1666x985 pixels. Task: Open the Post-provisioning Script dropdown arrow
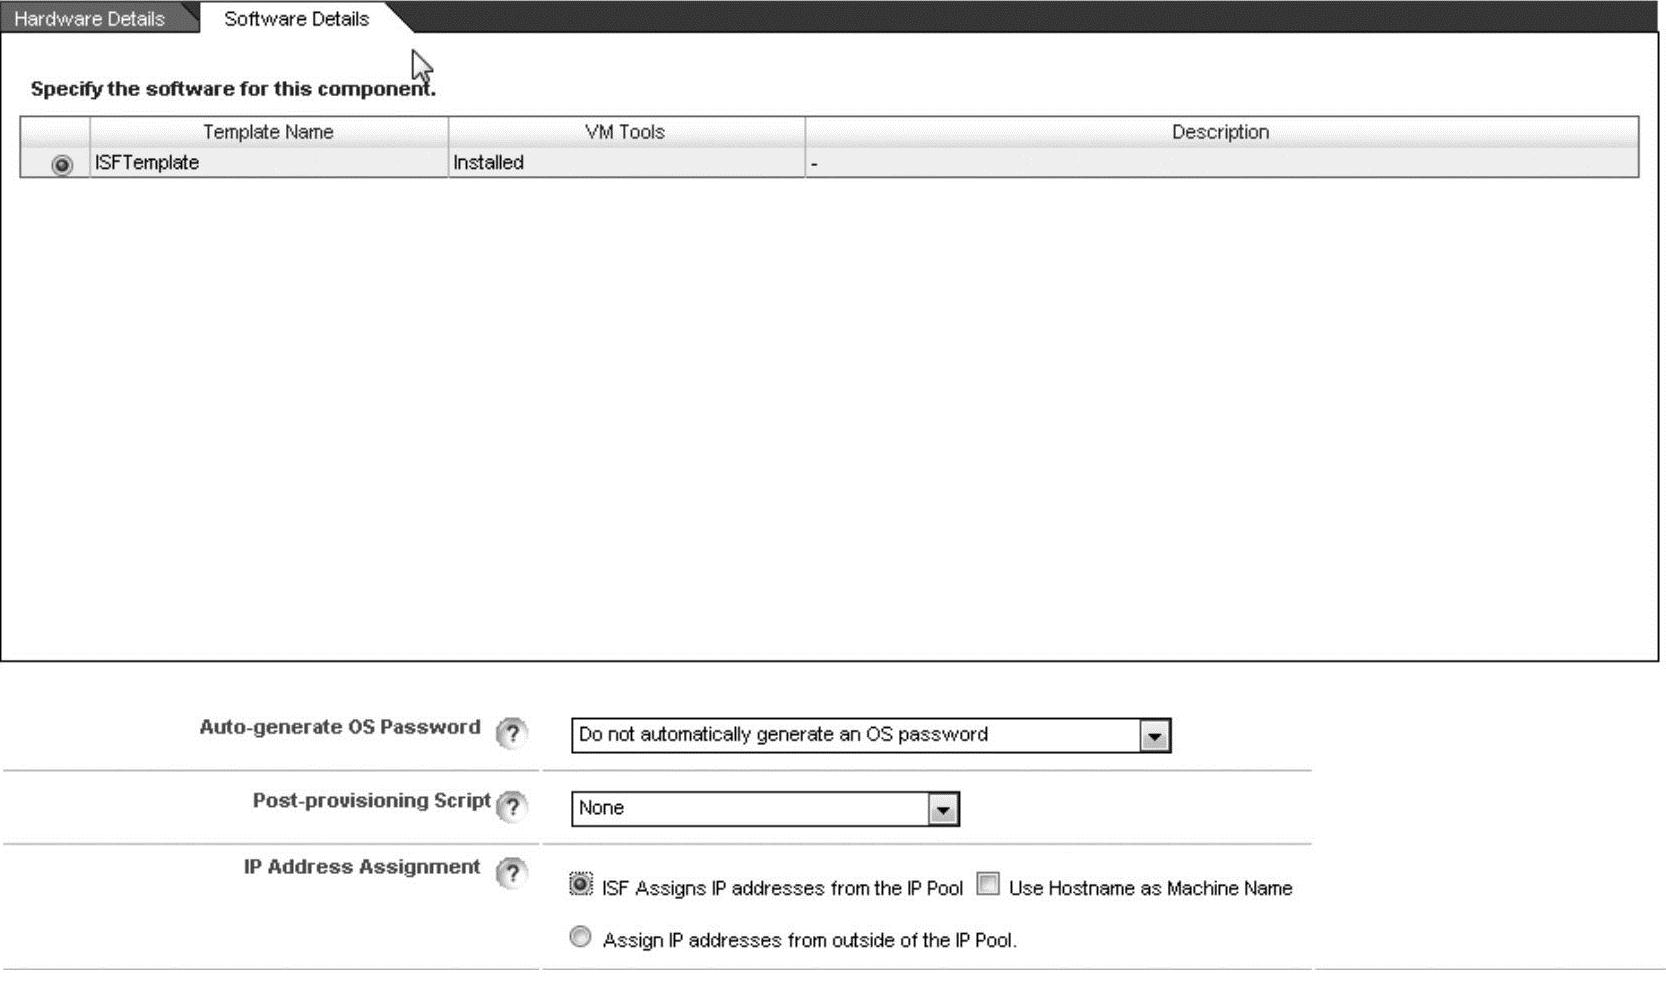coord(942,809)
